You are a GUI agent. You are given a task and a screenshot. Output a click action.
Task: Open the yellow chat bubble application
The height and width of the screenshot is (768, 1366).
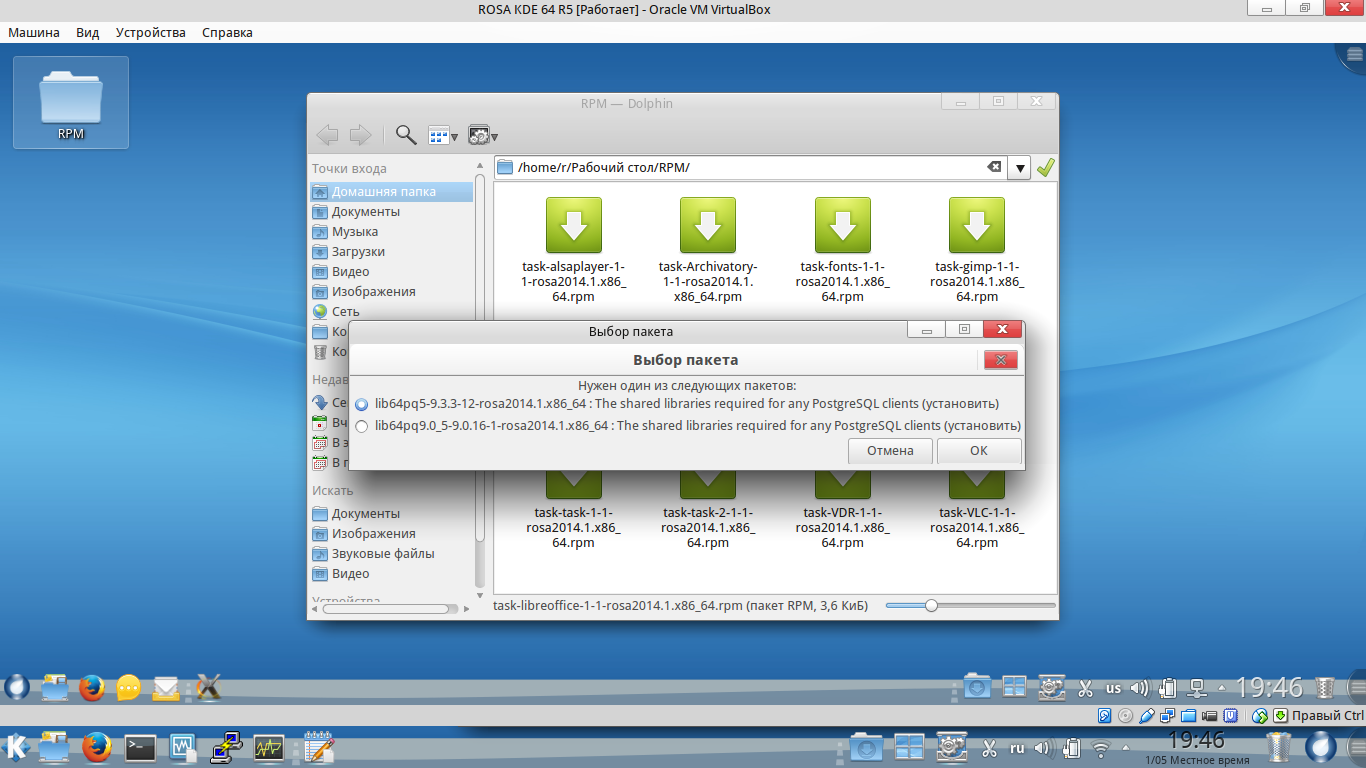coord(128,688)
